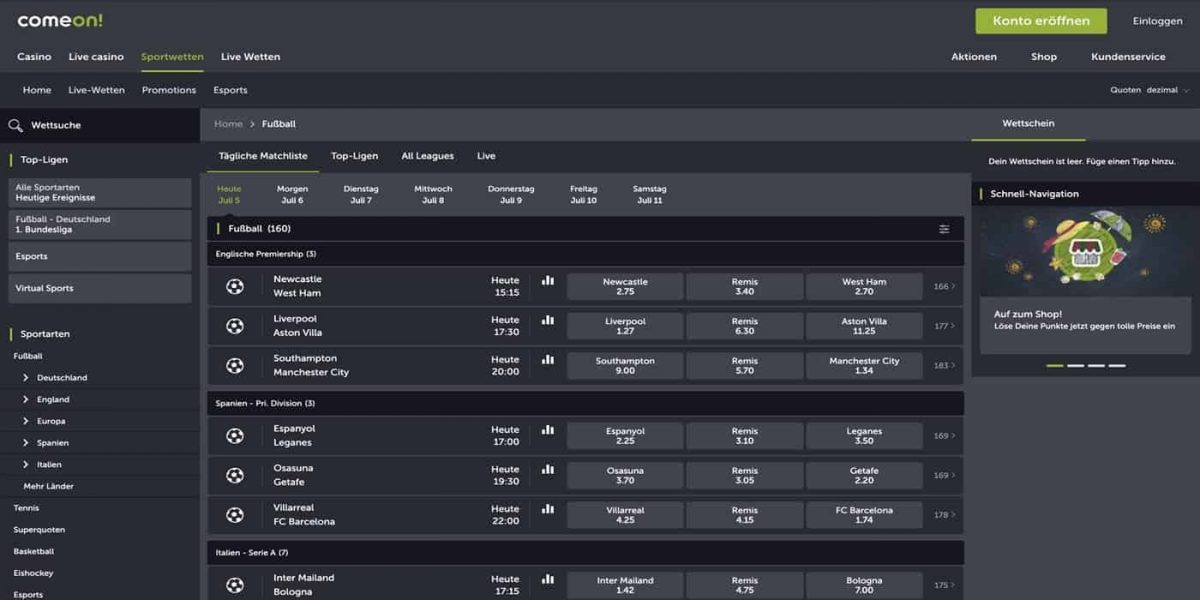Image resolution: width=1200 pixels, height=600 pixels.
Task: Bet on Newcastle at 2.75
Action: pyautogui.click(x=625, y=287)
